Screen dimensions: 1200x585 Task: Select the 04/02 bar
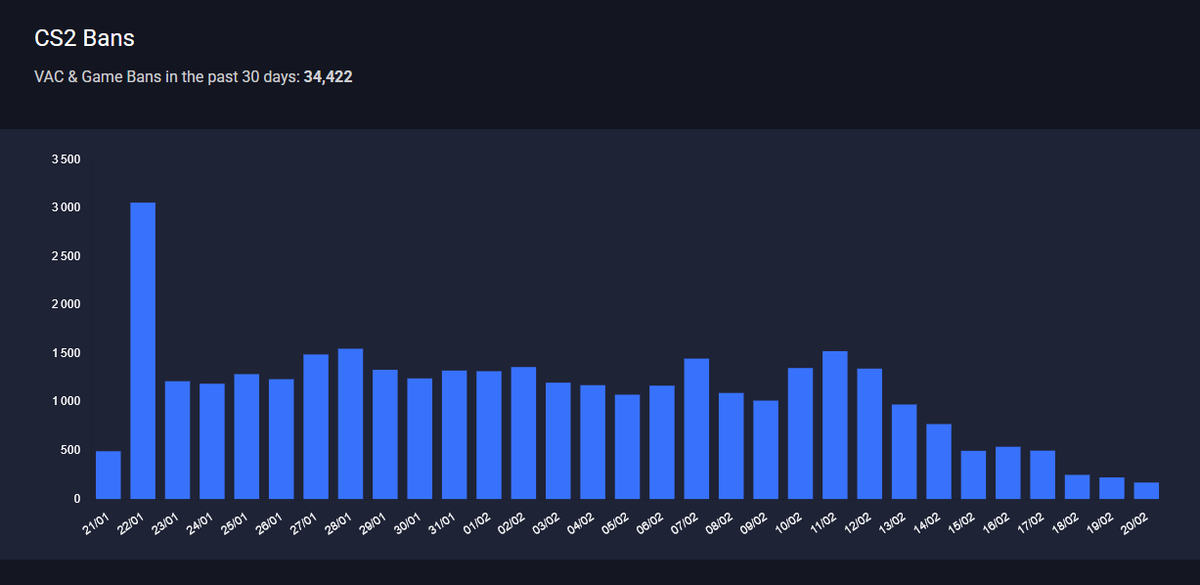(592, 442)
